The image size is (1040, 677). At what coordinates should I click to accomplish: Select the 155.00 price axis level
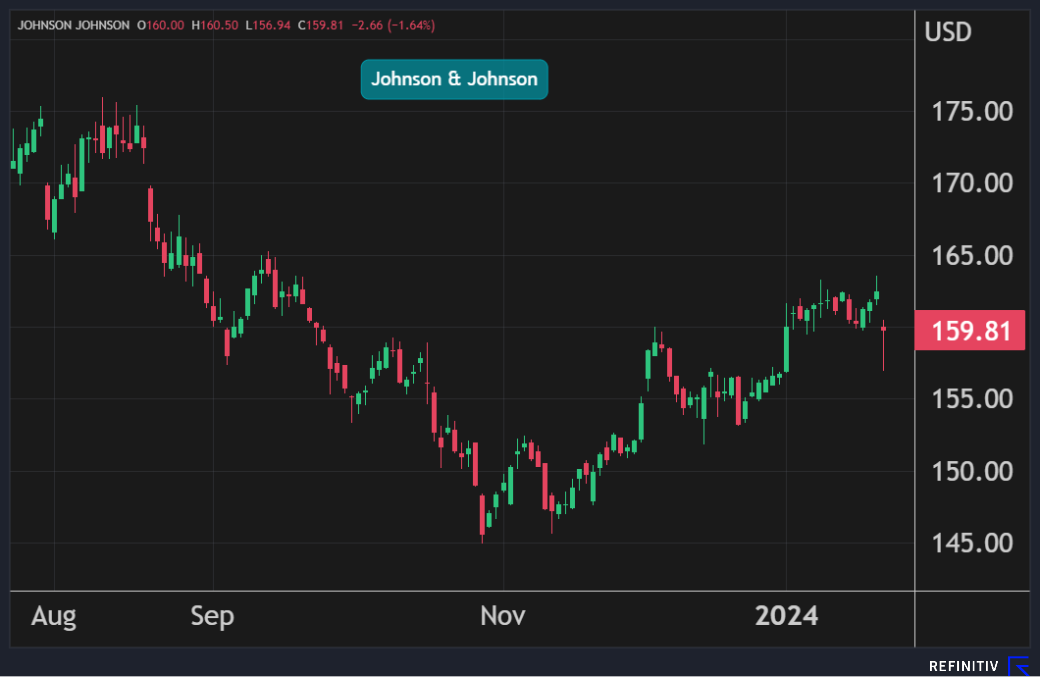(x=970, y=399)
